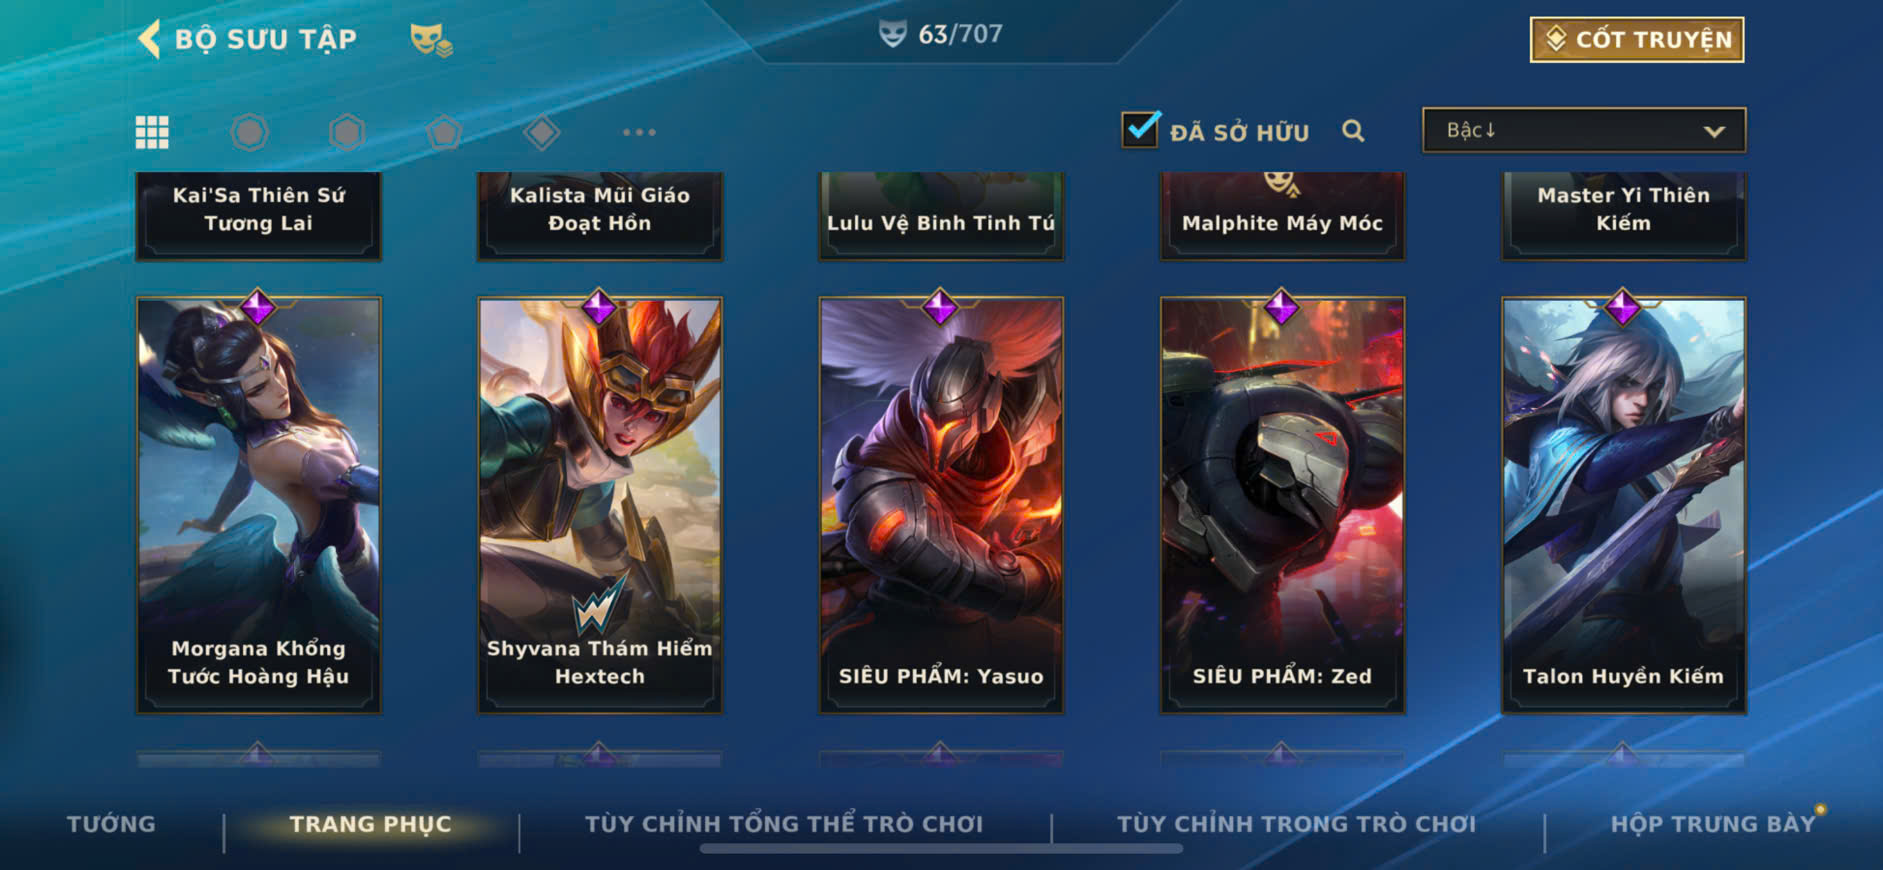
Task: Click the Cốt Truyện button
Action: pyautogui.click(x=1637, y=39)
